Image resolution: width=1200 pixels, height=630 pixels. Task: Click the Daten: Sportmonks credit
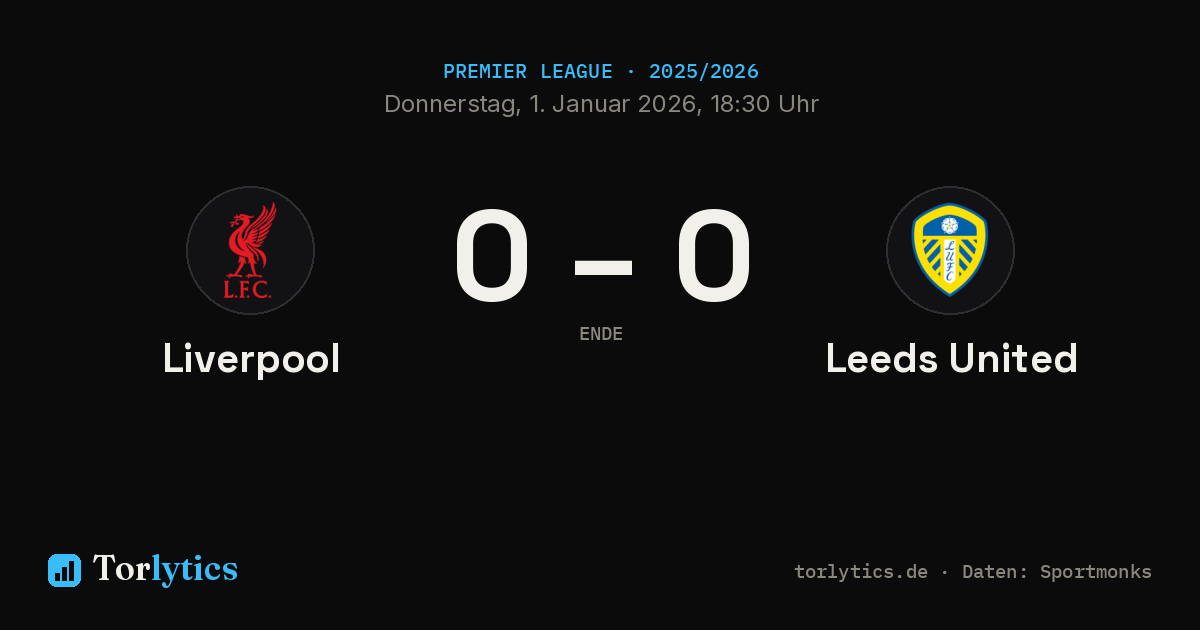[x=1057, y=572]
